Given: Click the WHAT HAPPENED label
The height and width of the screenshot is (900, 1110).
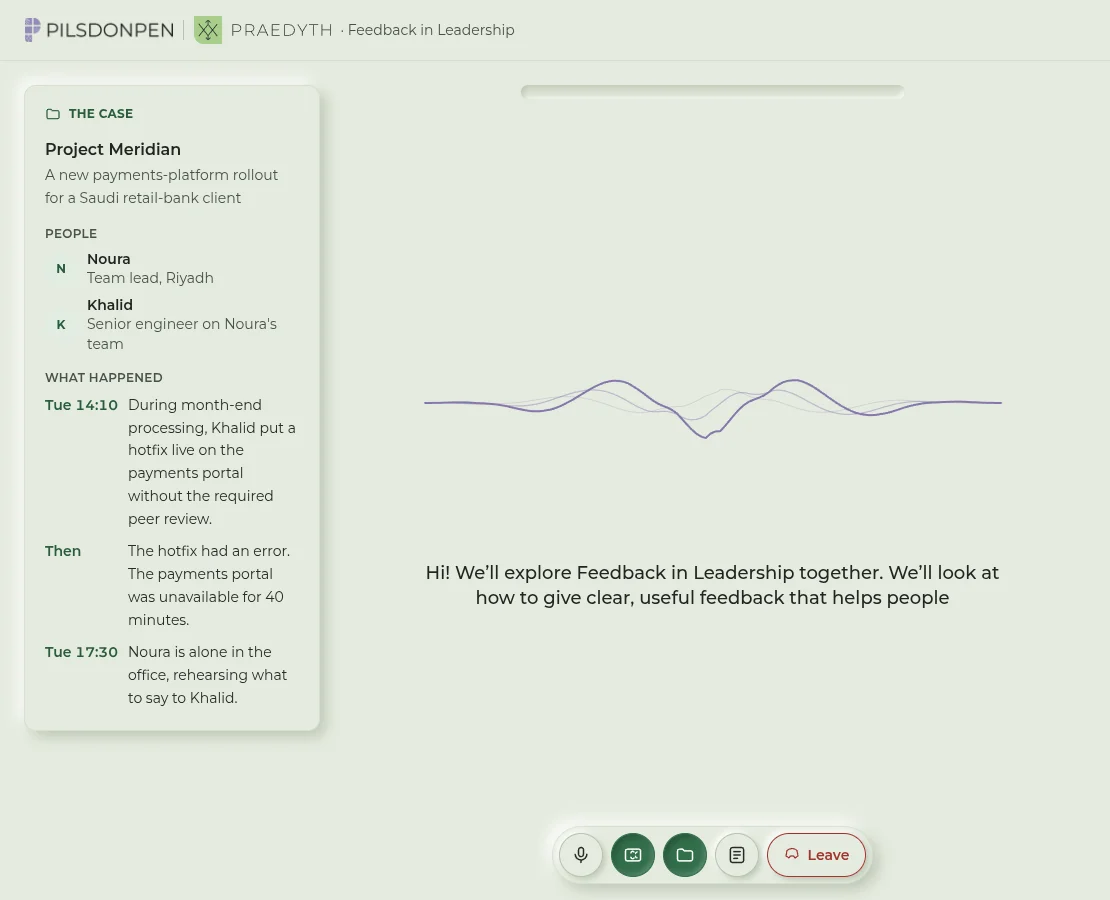Looking at the screenshot, I should (104, 377).
